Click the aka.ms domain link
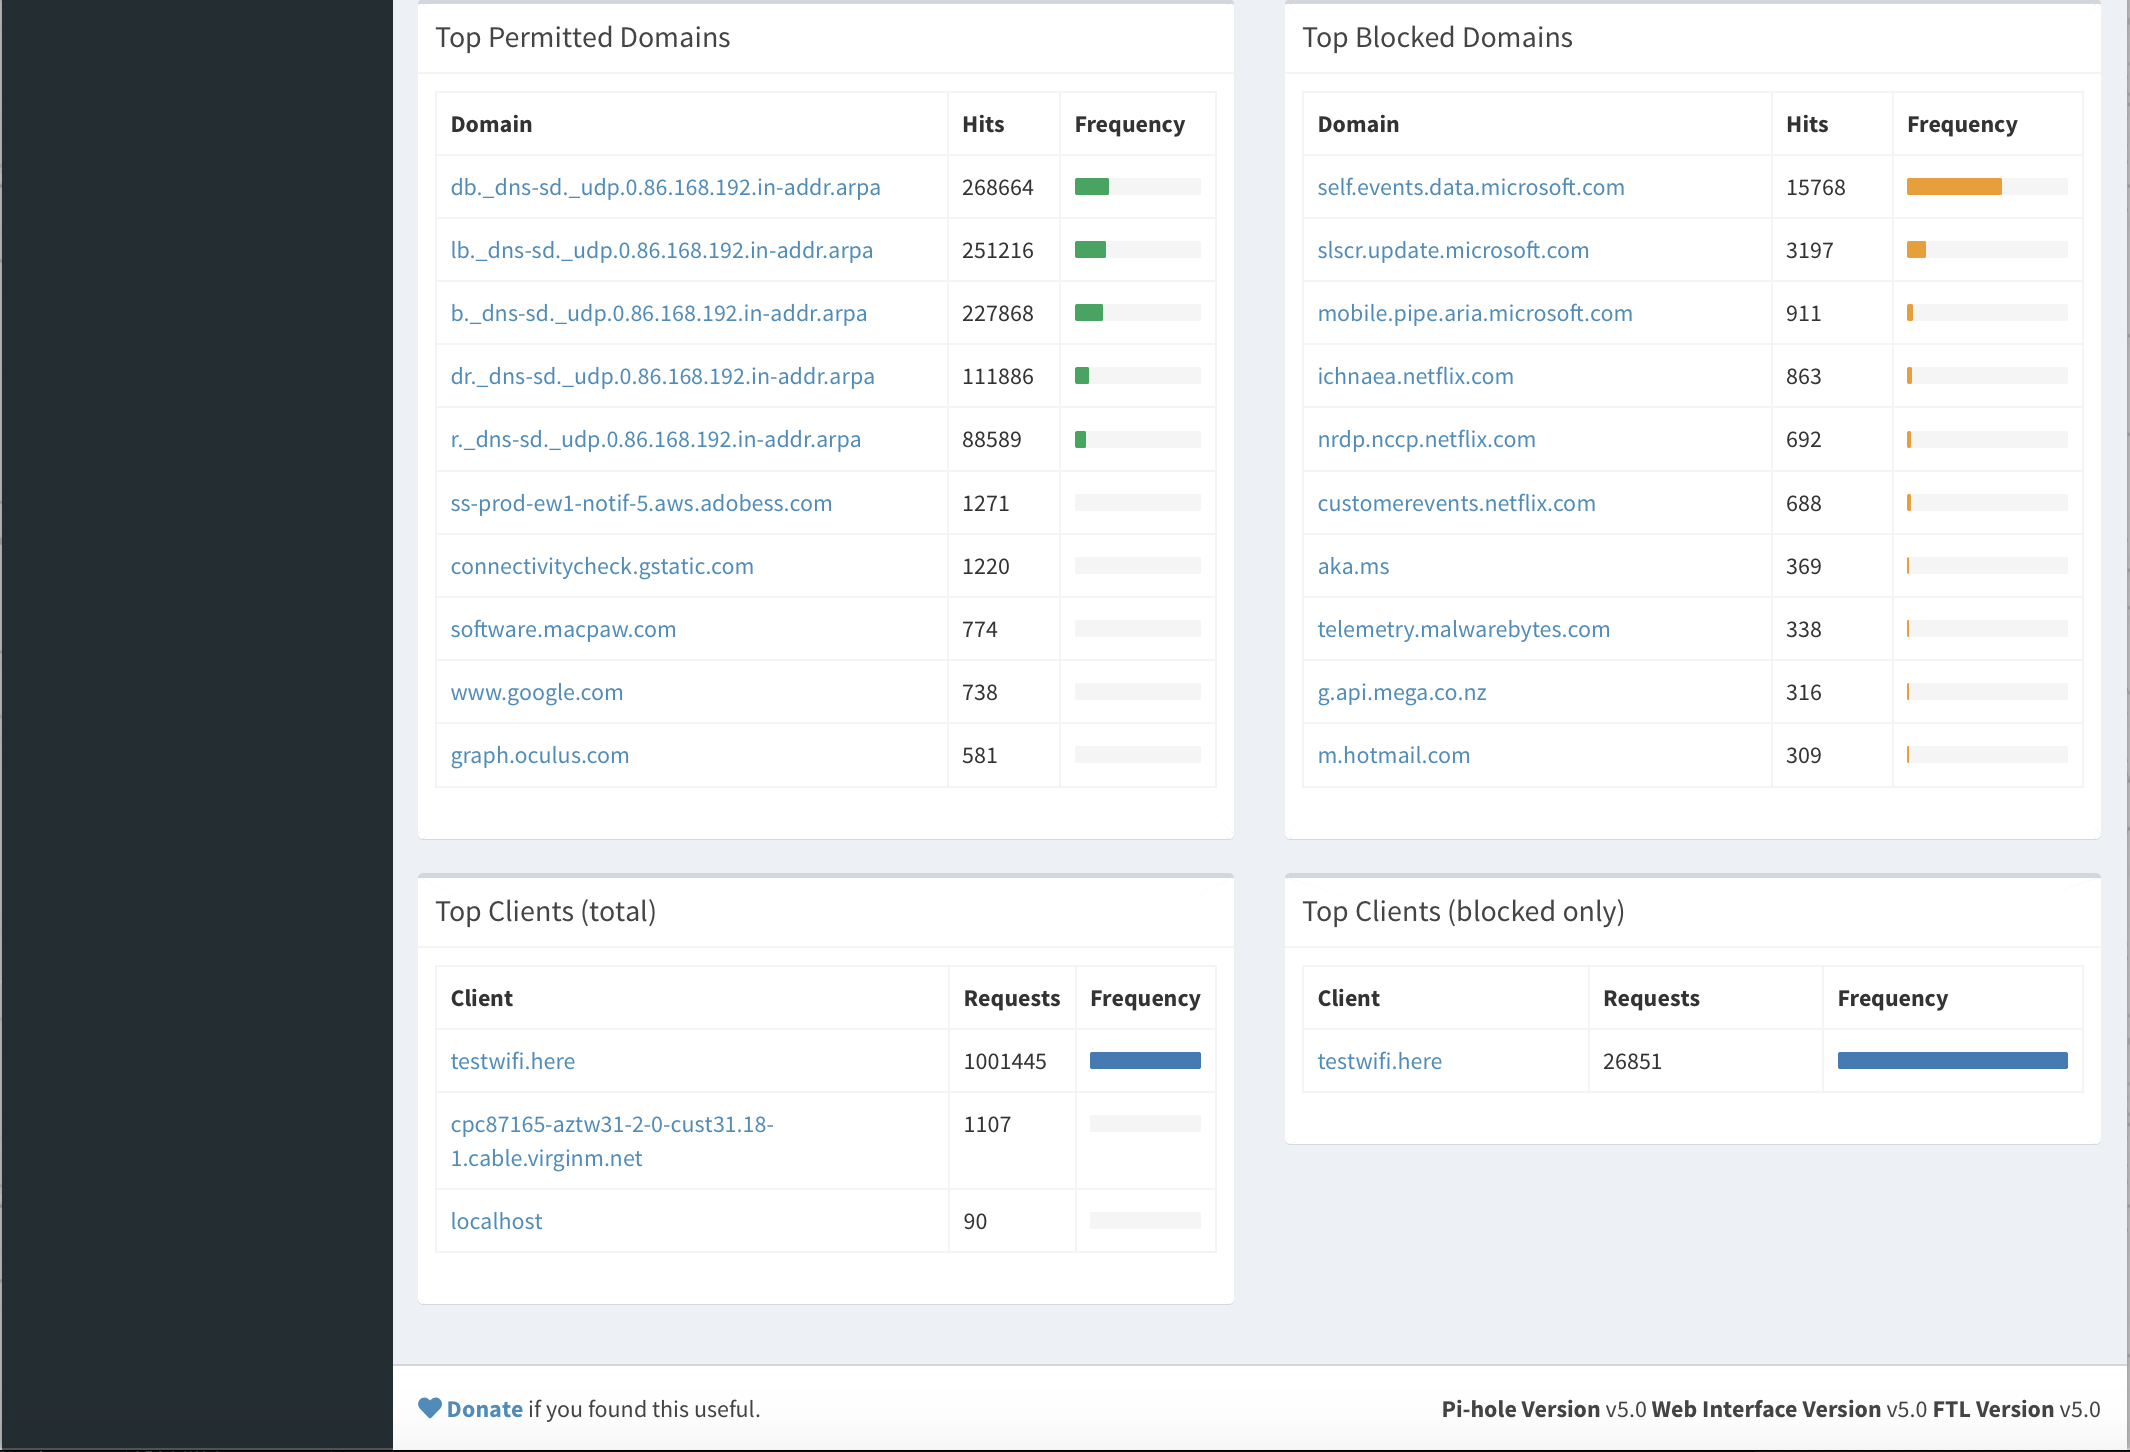The height and width of the screenshot is (1452, 2130). click(1353, 566)
